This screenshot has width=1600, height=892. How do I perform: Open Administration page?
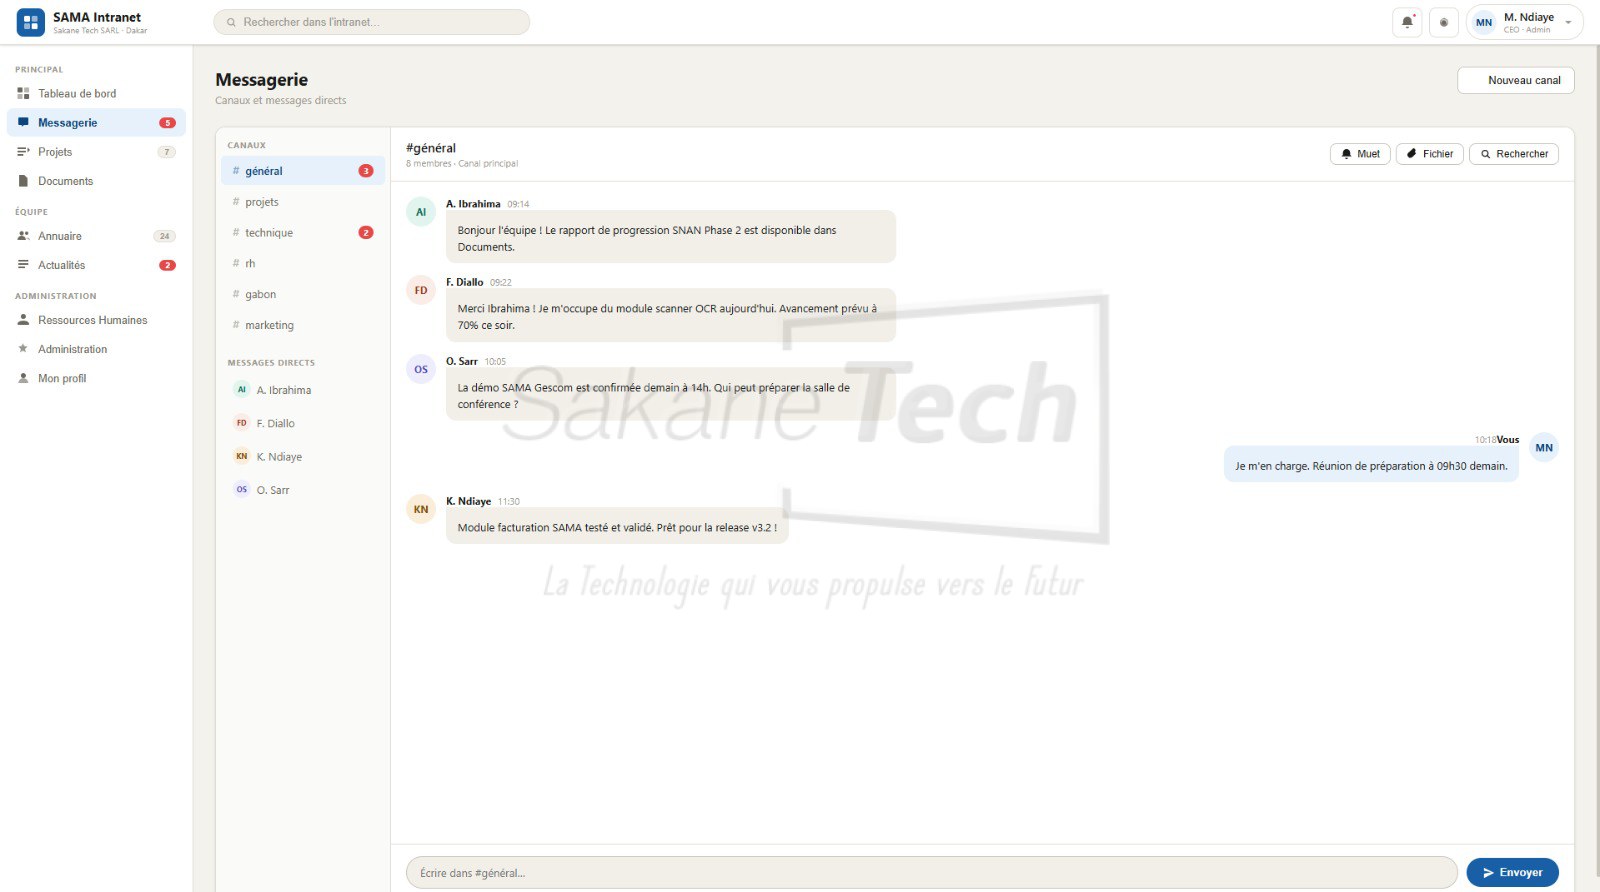[96, 349]
